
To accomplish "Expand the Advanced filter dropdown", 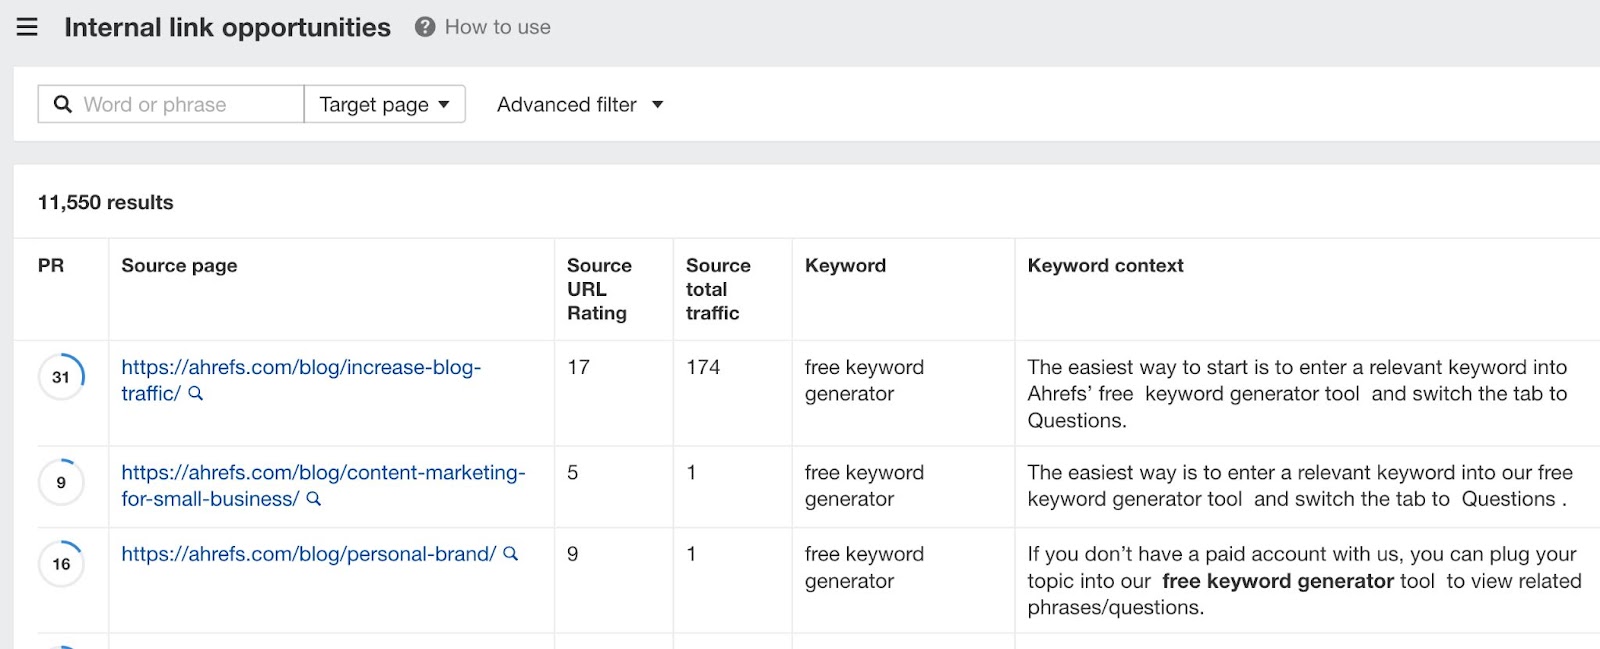I will point(580,104).
